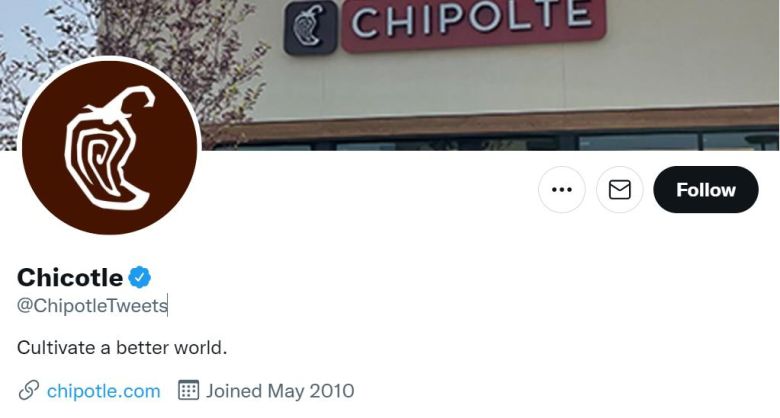Follow the Chicotle account
Image resolution: width=780 pixels, height=418 pixels.
pos(705,190)
